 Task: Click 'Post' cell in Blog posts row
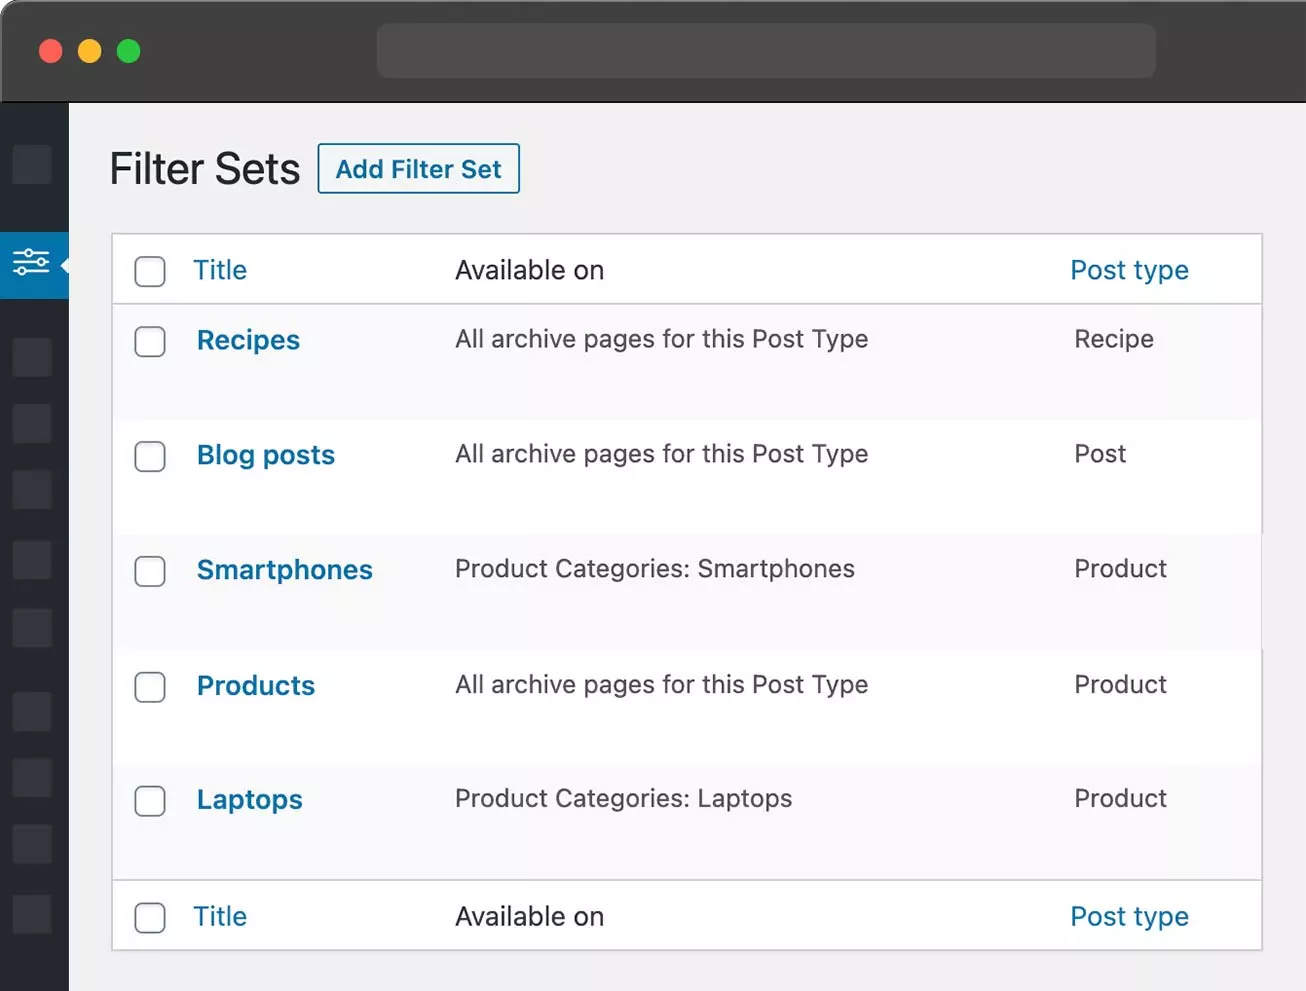(x=1100, y=454)
